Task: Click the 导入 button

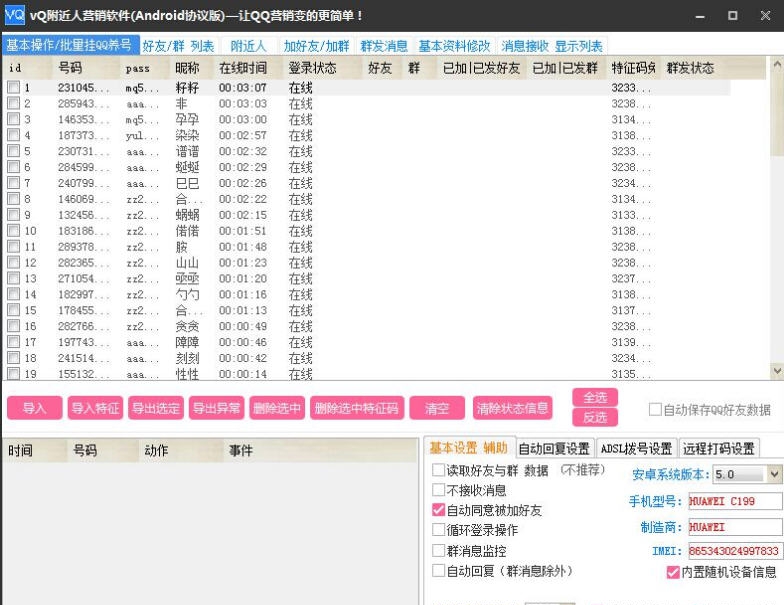Action: 34,408
